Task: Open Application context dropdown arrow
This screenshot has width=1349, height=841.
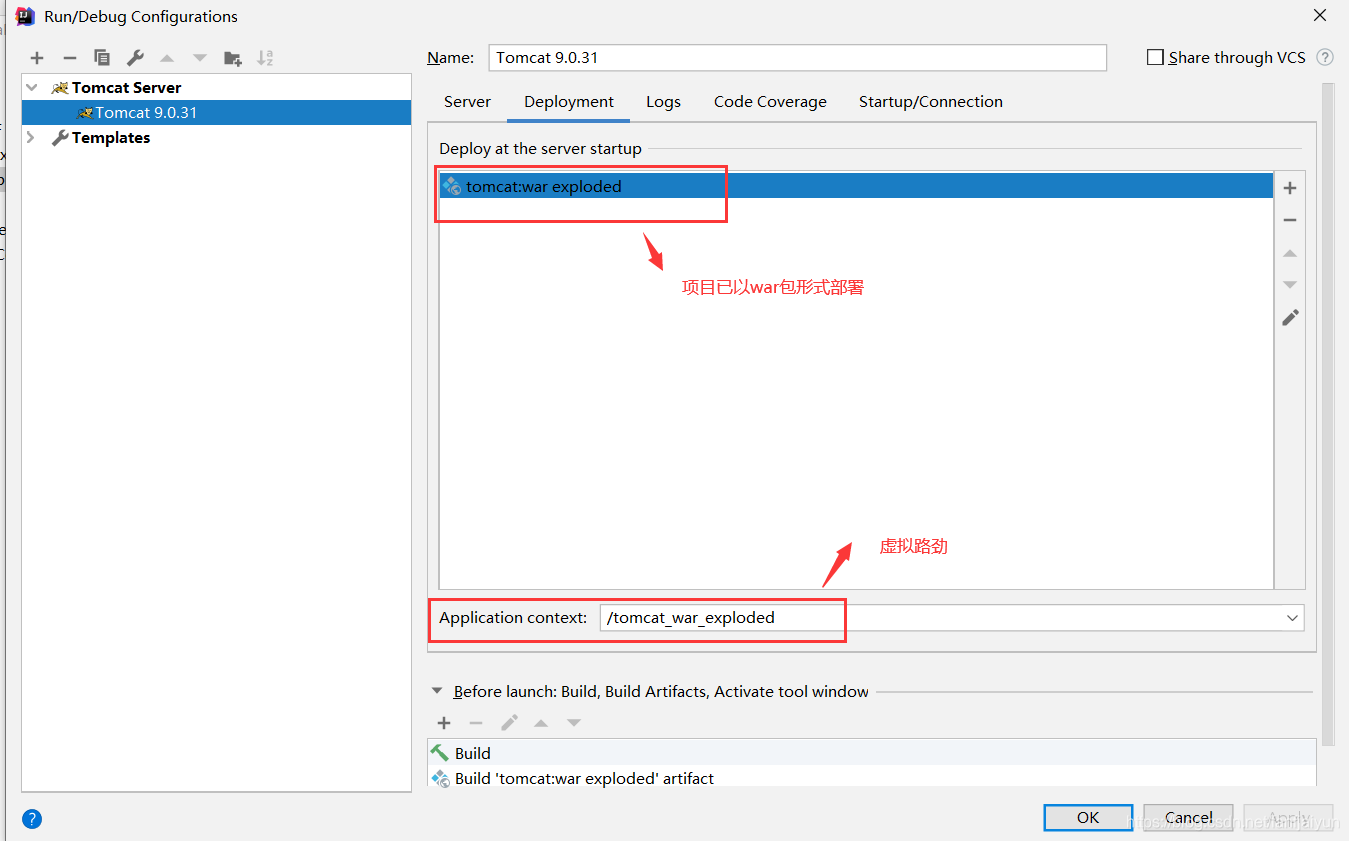Action: click(x=1292, y=618)
